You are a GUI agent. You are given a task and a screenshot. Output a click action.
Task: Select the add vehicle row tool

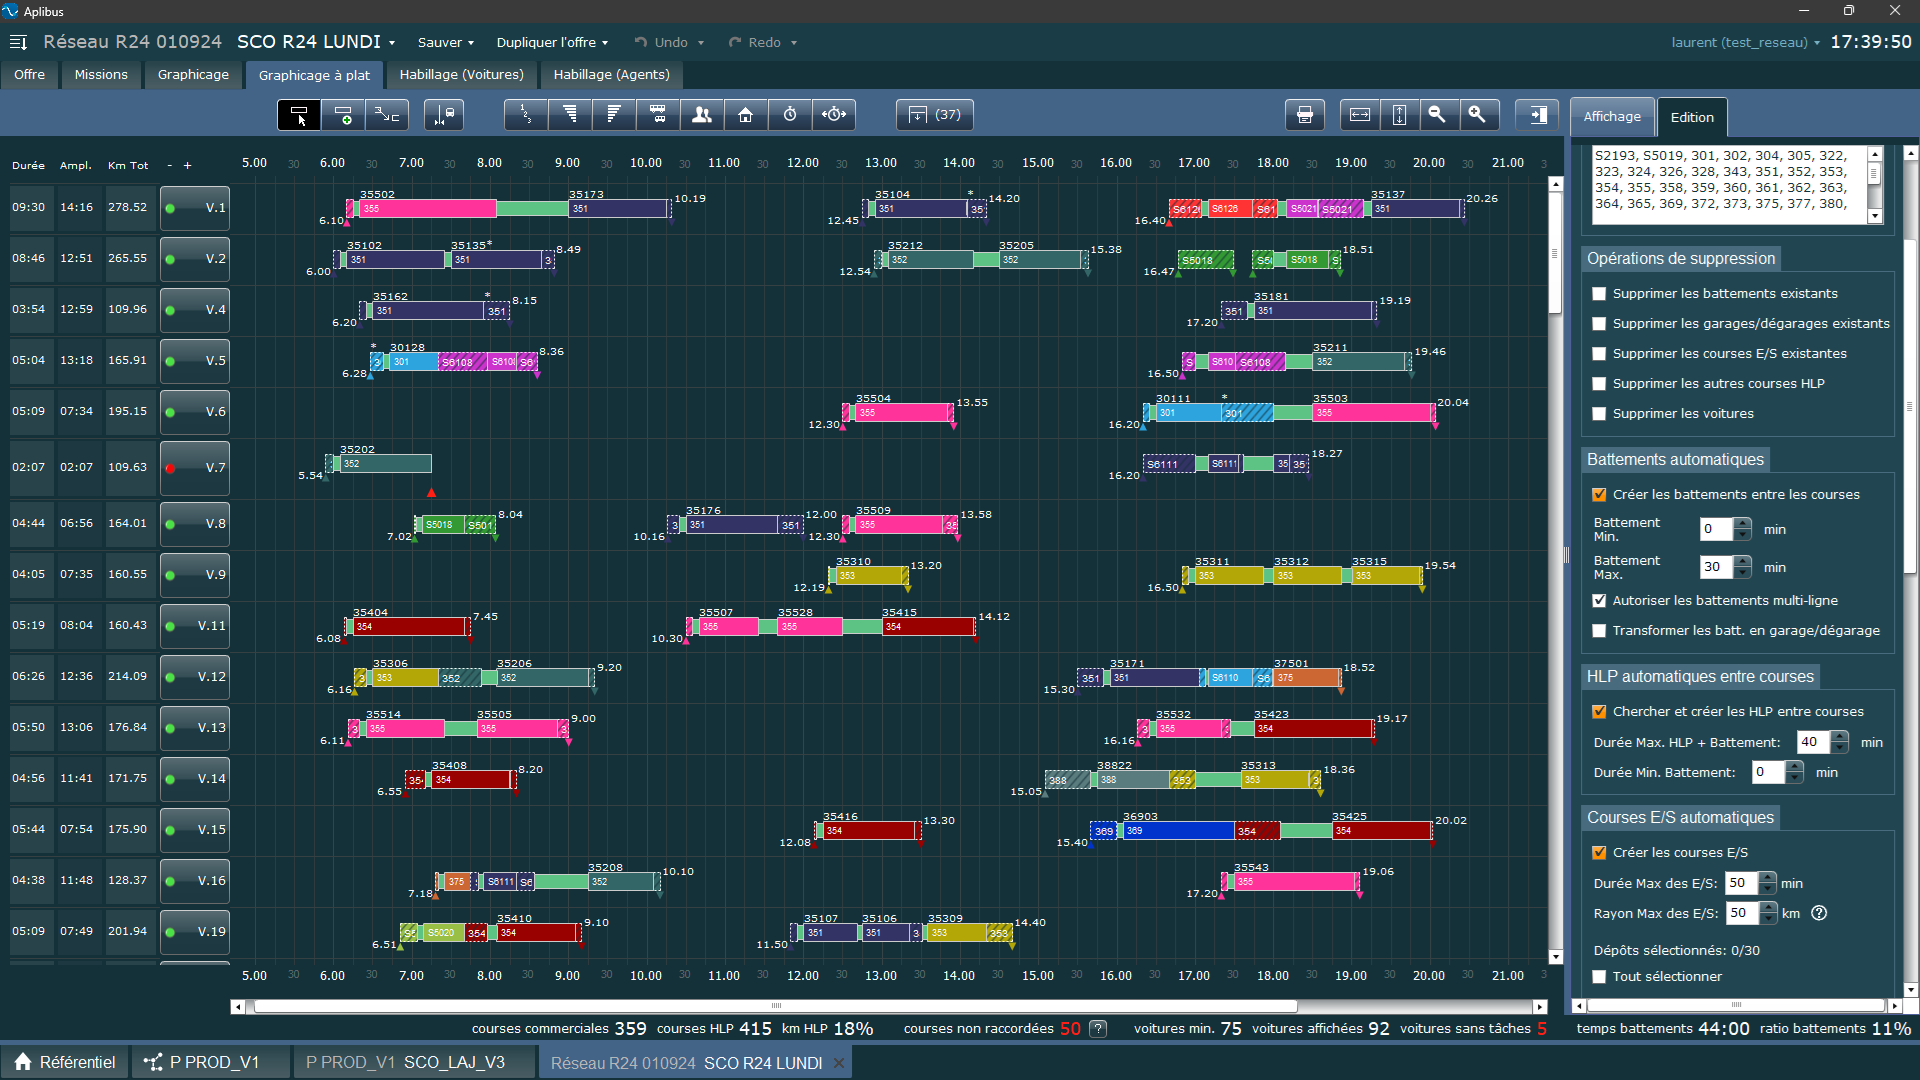[343, 115]
